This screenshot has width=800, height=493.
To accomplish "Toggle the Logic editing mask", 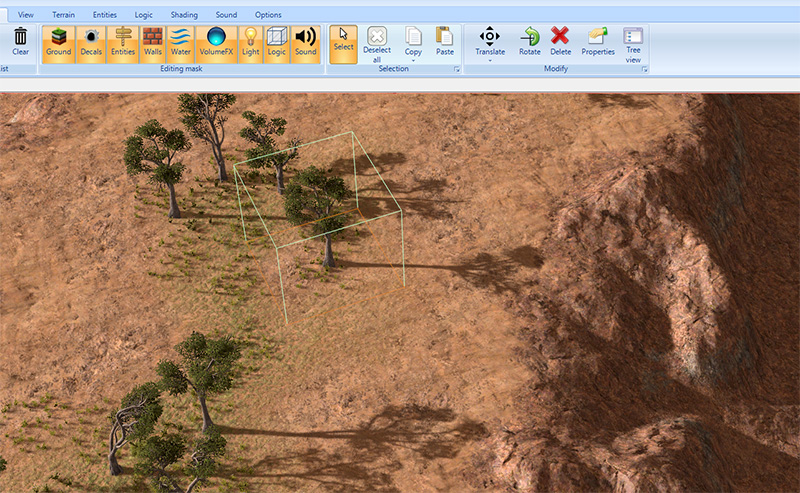I will pyautogui.click(x=277, y=44).
